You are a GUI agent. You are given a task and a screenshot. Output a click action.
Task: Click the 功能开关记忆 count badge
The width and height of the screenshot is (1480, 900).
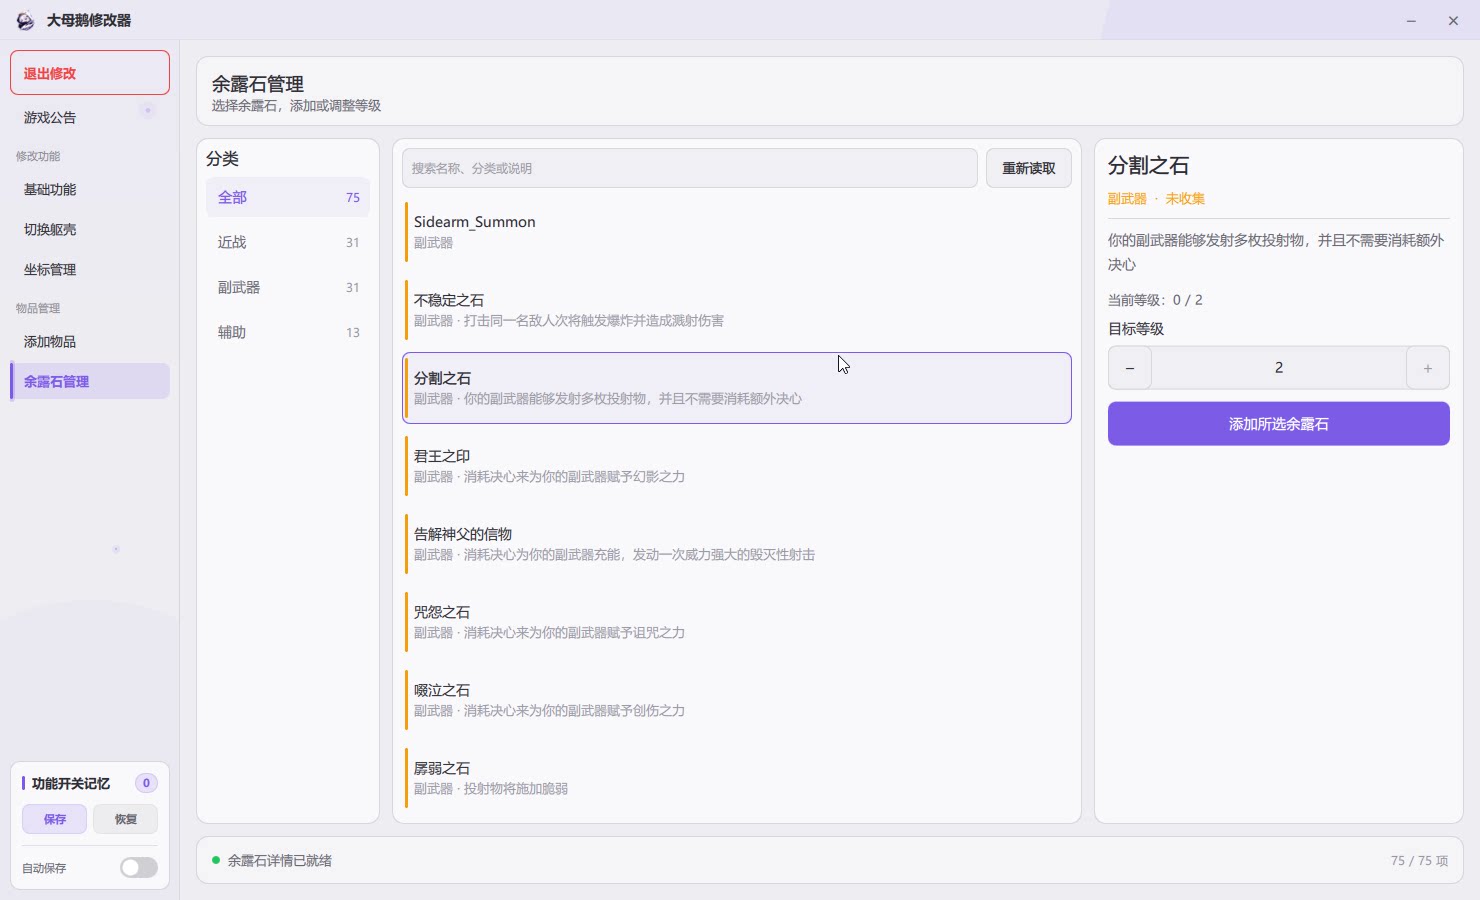pyautogui.click(x=146, y=783)
